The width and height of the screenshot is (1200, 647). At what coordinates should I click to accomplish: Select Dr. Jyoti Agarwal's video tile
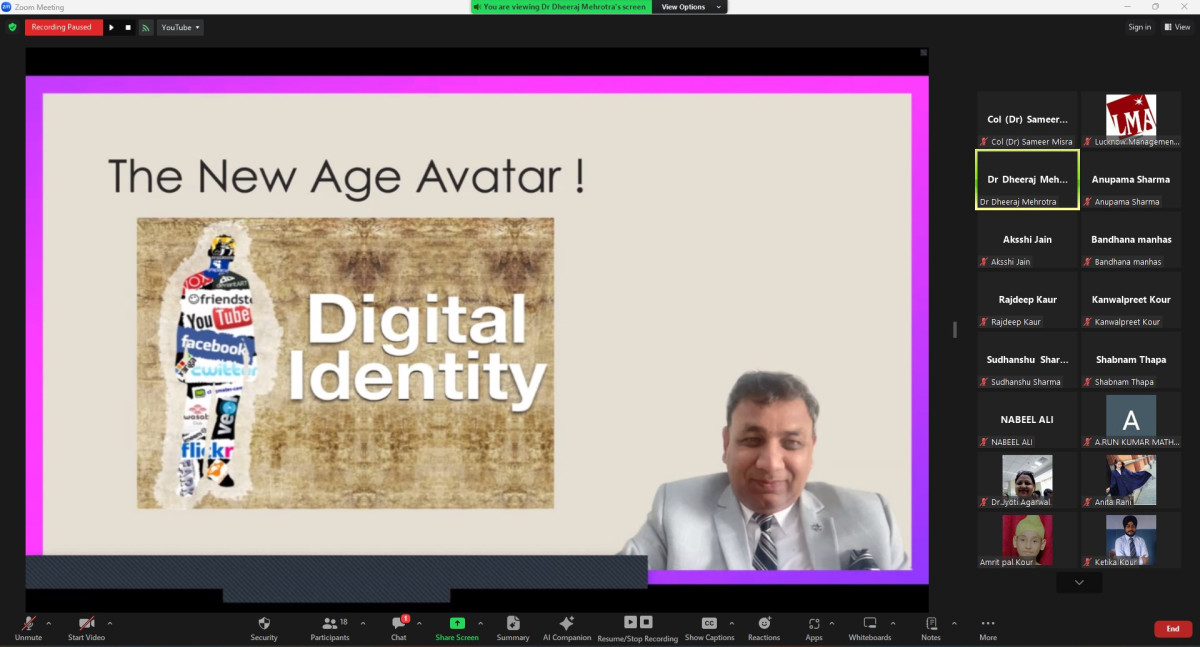[1027, 480]
